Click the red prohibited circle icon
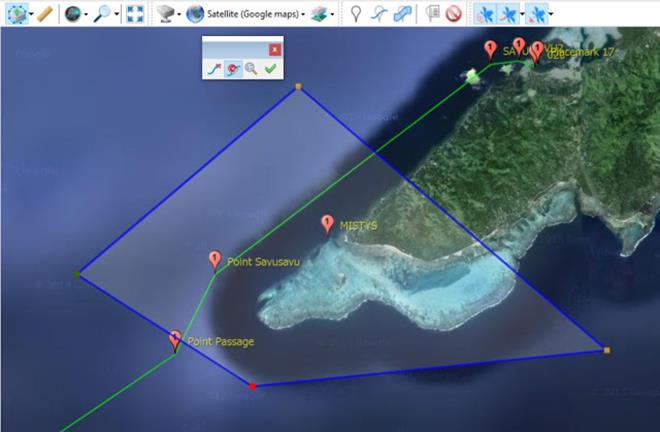 pos(453,14)
